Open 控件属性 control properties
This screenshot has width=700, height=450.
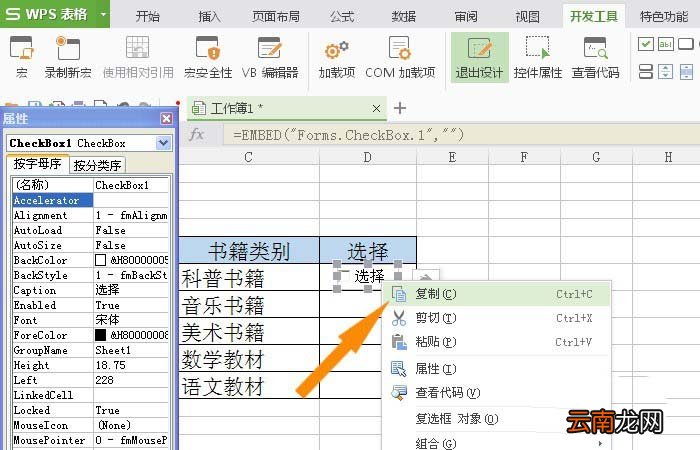pos(538,57)
